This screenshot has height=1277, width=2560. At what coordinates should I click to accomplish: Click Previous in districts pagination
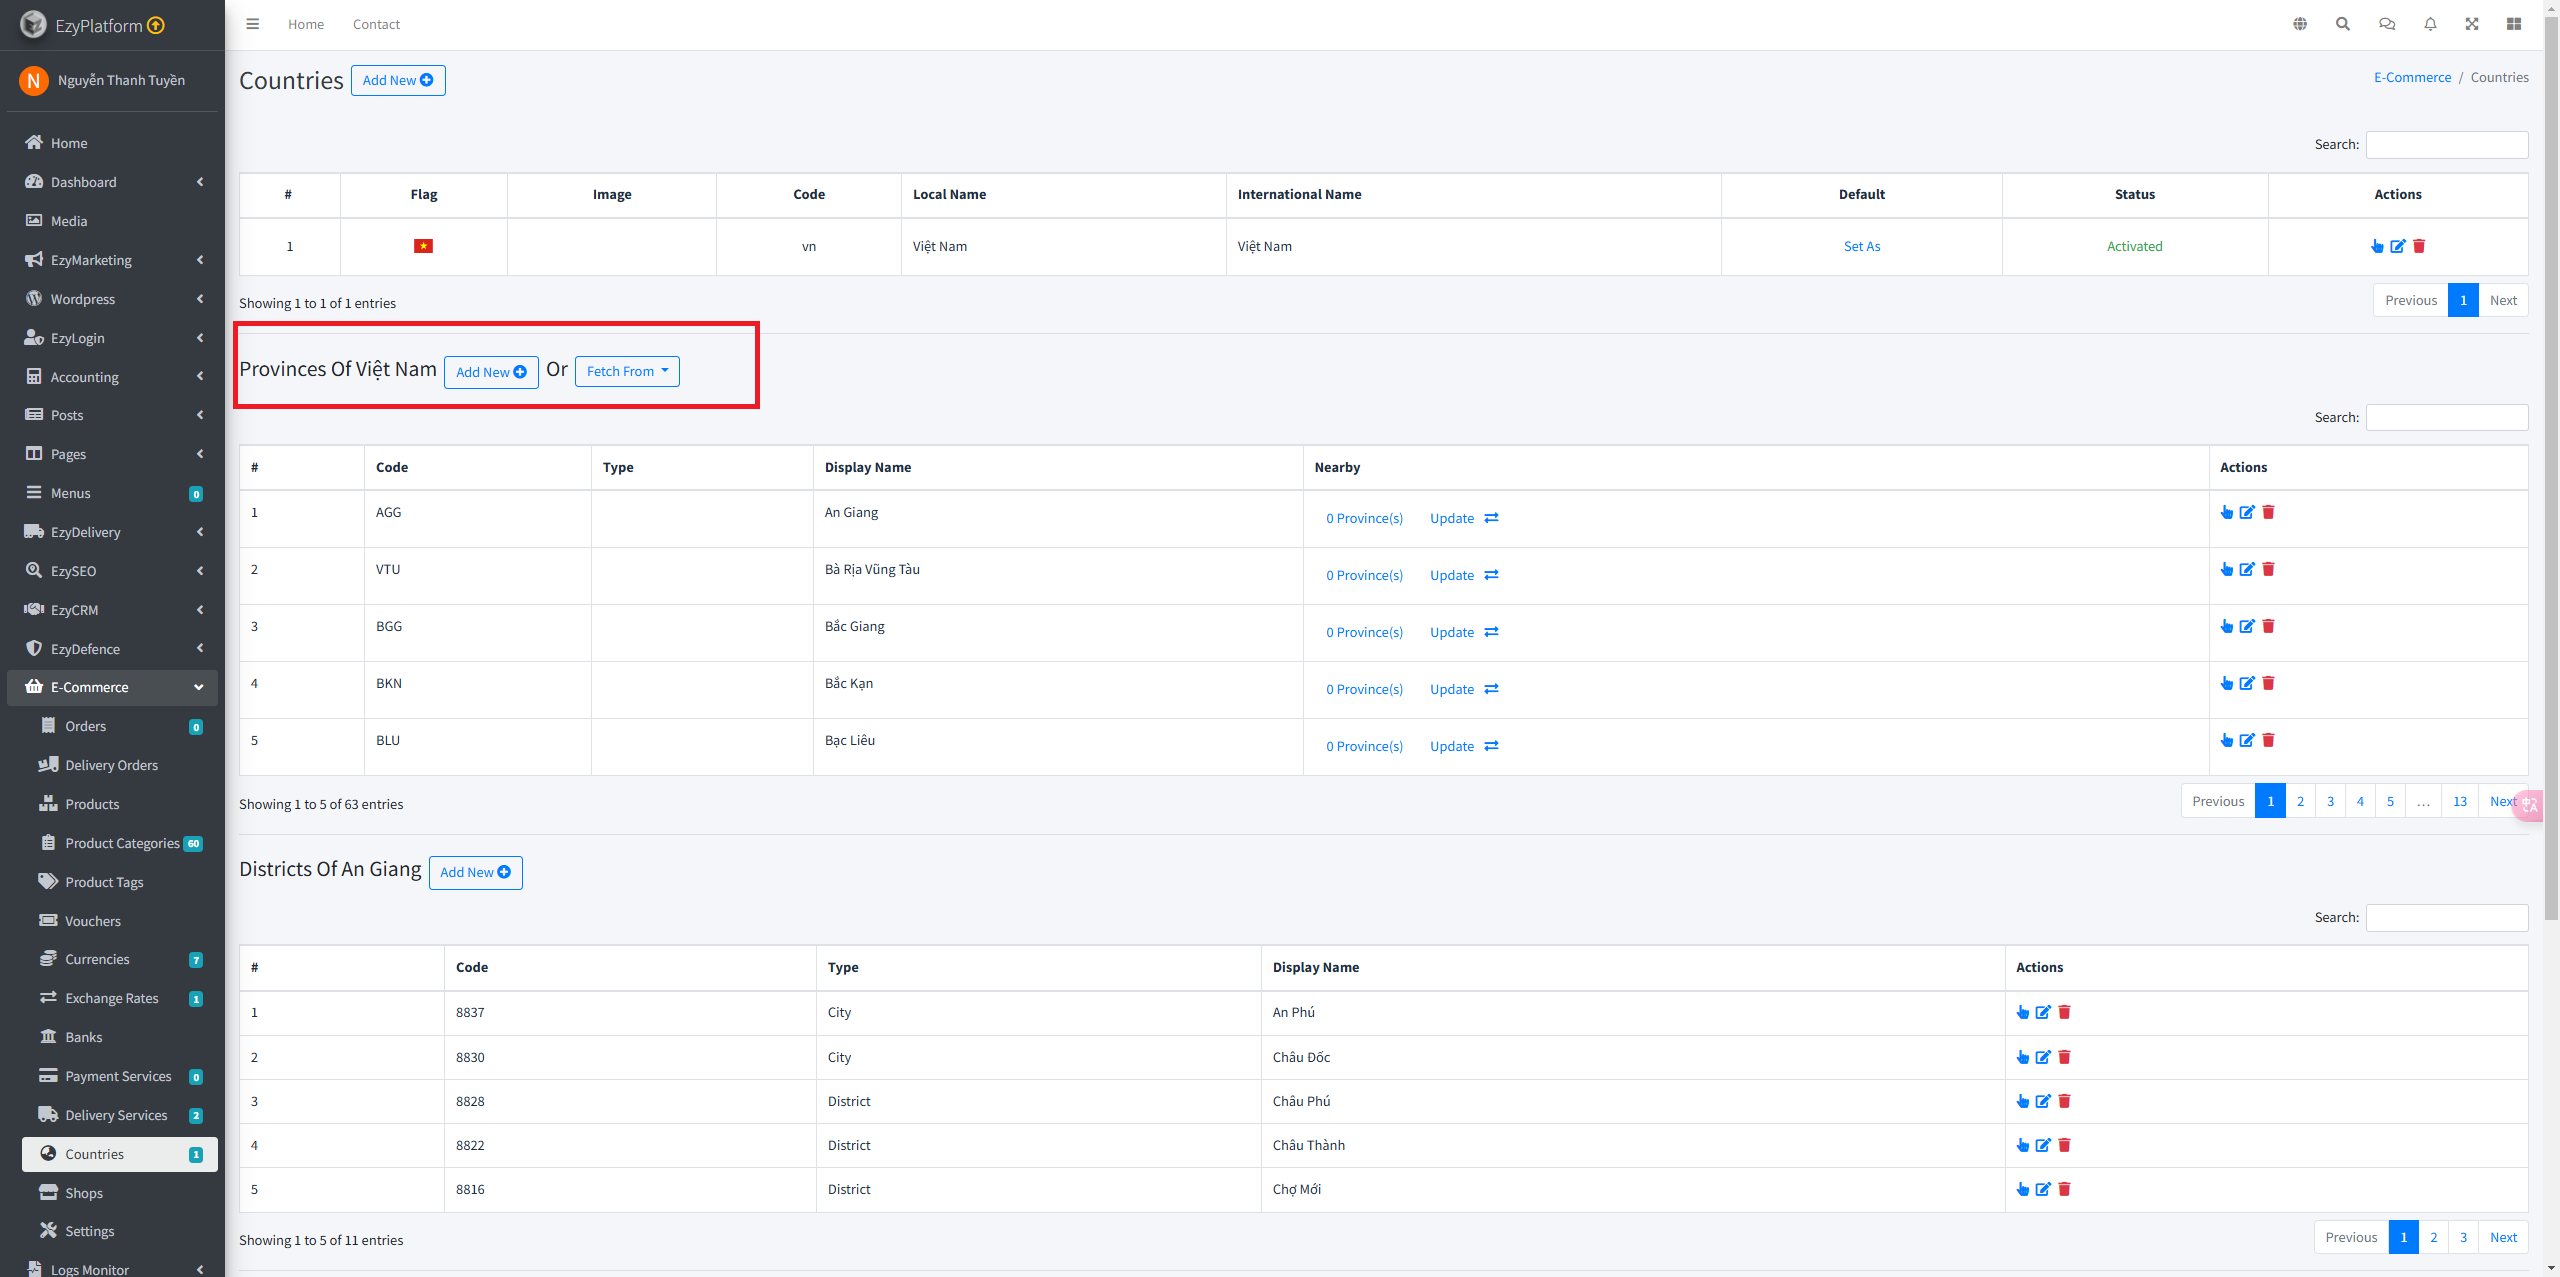point(2351,1237)
